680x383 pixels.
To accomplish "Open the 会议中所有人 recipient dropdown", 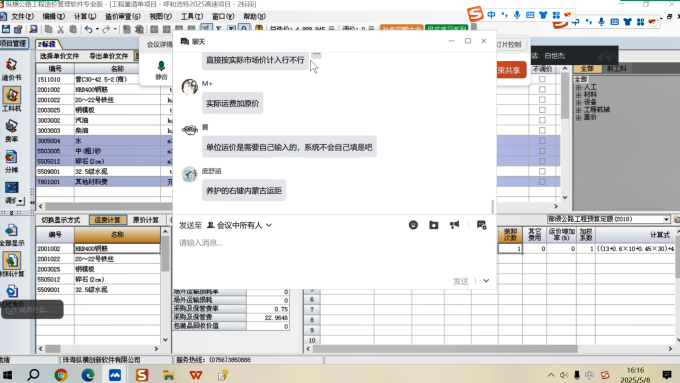I will pos(239,225).
